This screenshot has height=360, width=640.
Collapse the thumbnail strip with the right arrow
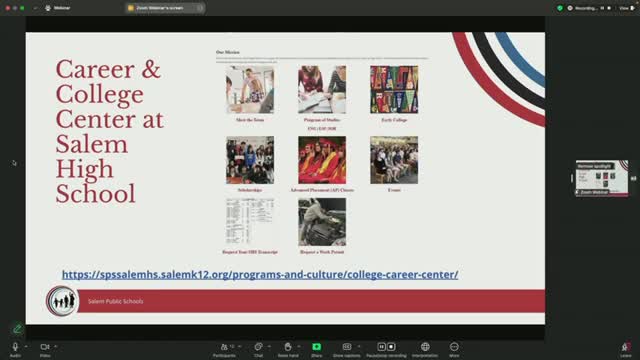pyautogui.click(x=633, y=178)
